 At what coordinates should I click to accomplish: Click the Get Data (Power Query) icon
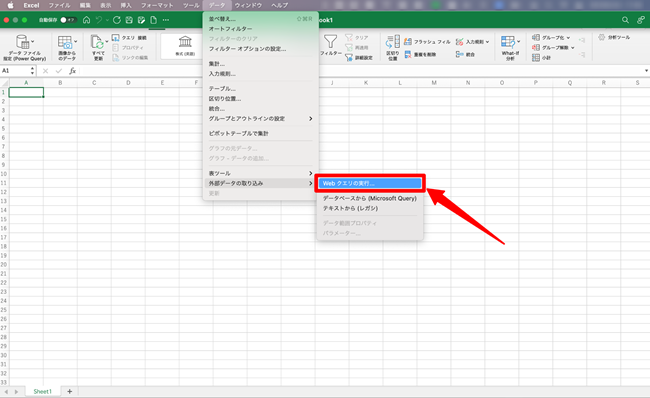(x=22, y=42)
